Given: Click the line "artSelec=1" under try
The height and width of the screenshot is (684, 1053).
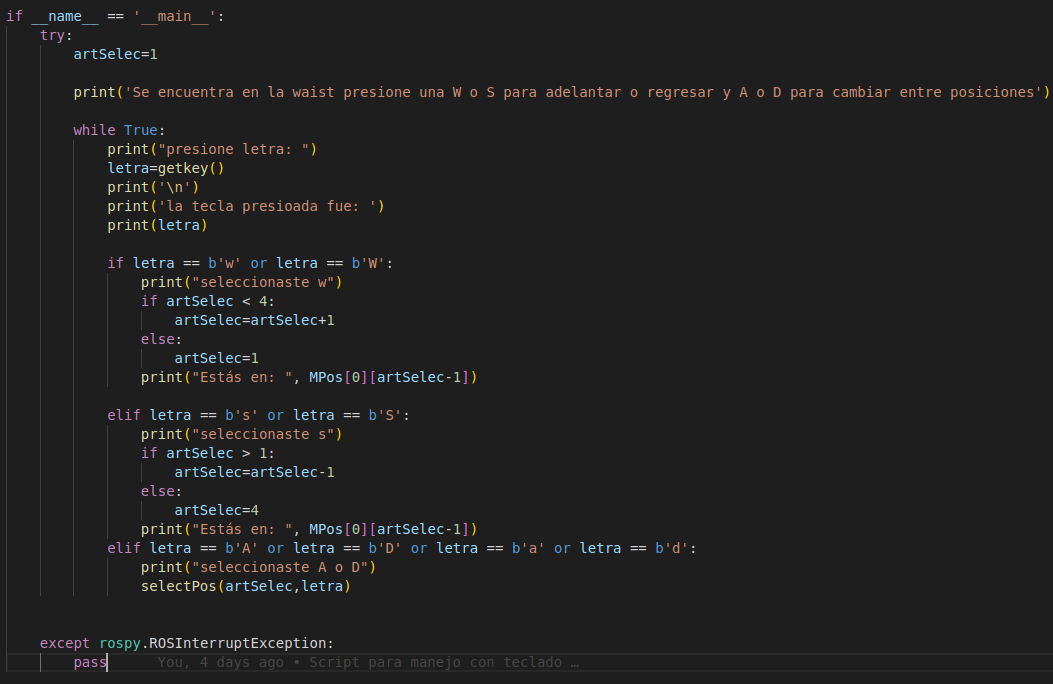Looking at the screenshot, I should [x=116, y=54].
